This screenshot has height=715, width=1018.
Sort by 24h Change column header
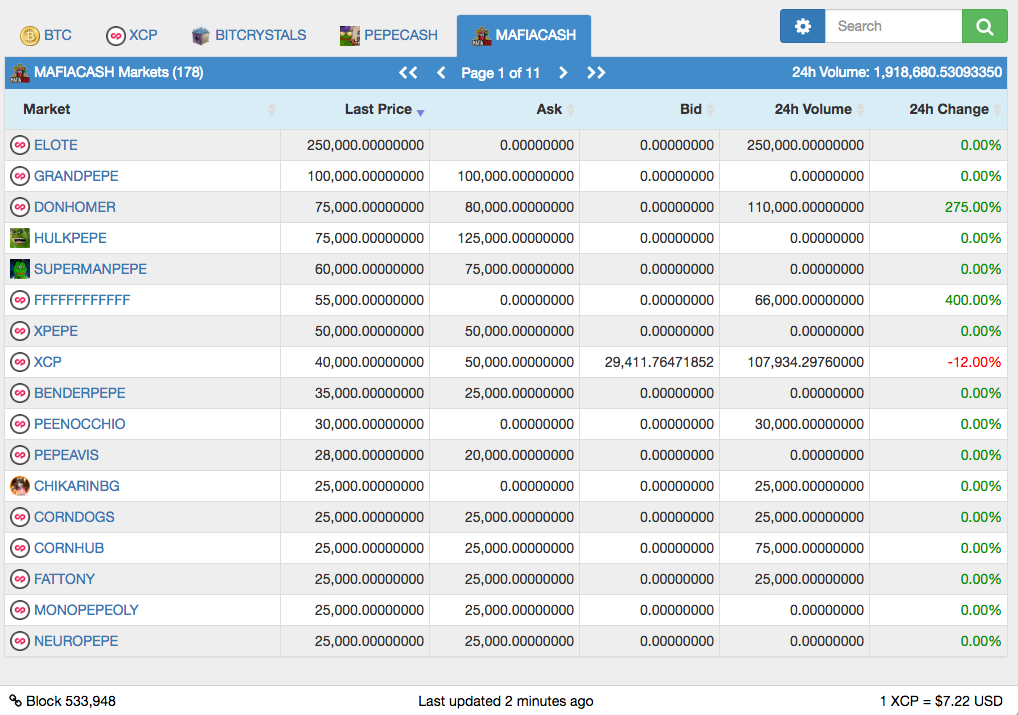pos(938,109)
